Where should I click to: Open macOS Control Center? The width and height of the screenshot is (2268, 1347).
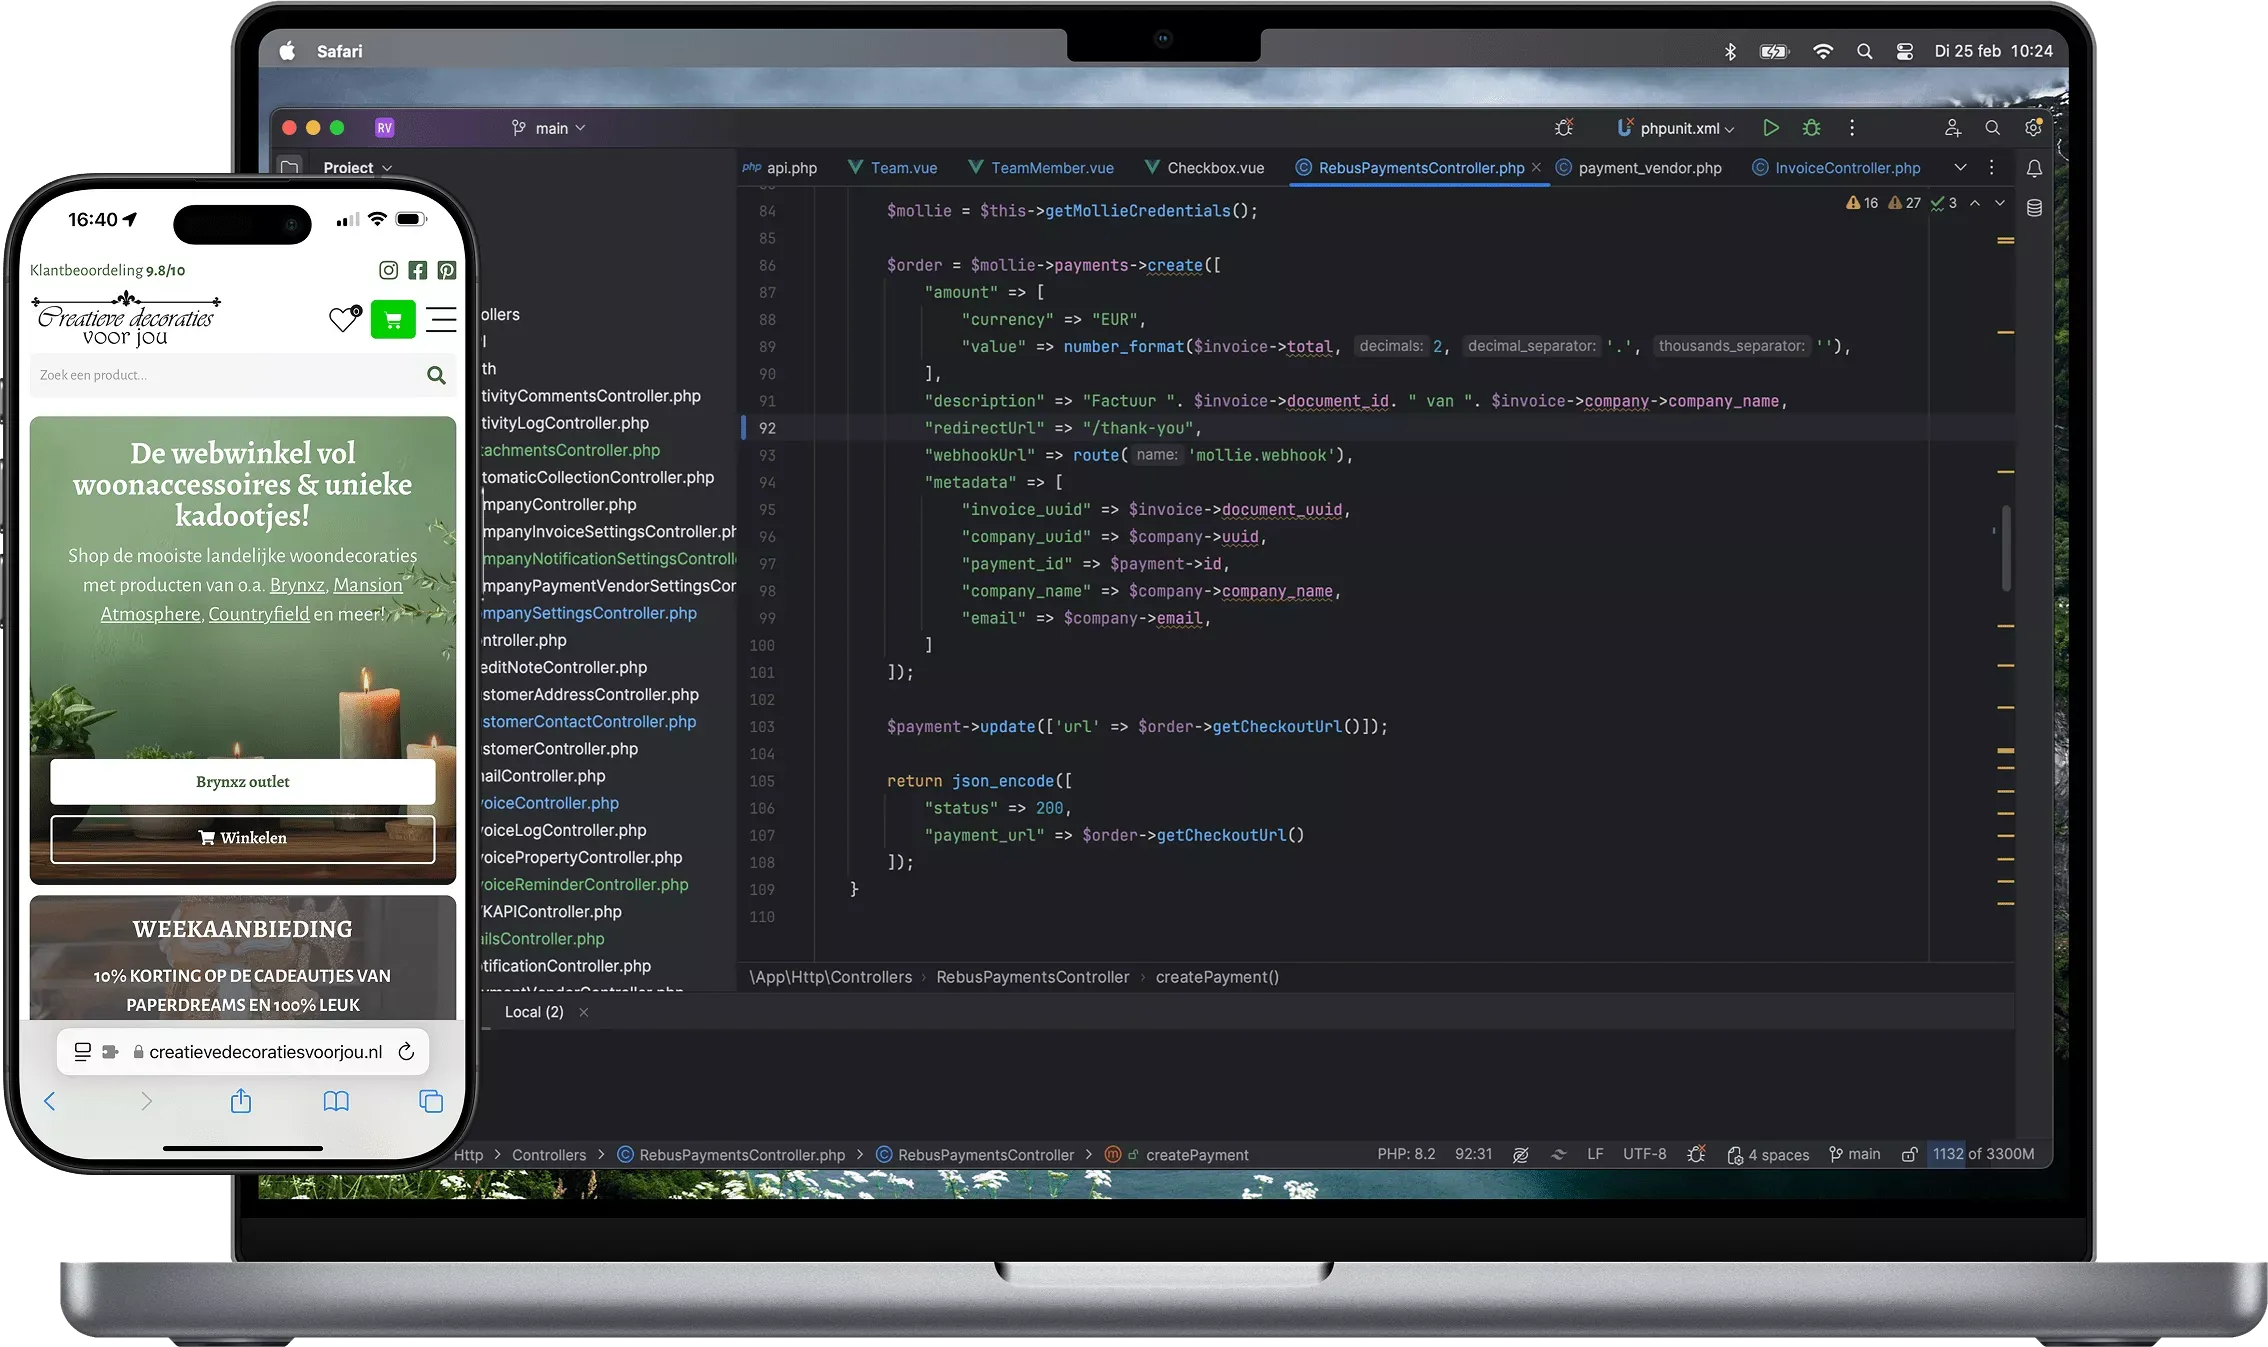coord(1905,51)
